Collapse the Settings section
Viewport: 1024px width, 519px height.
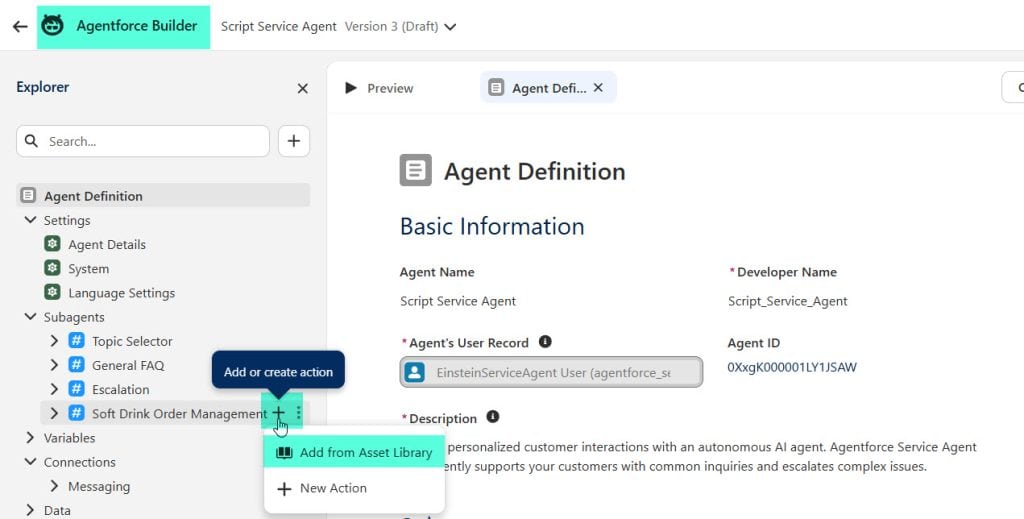point(30,220)
